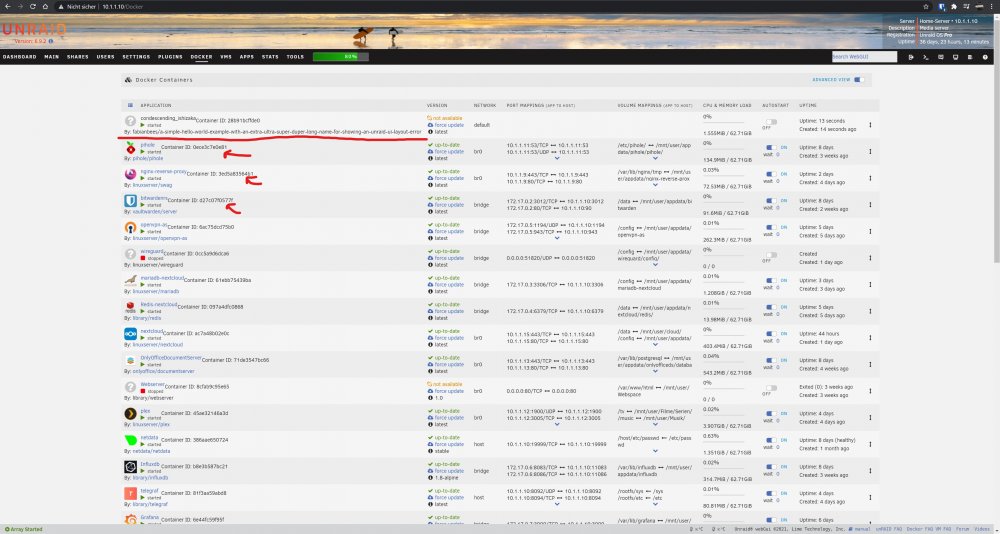
Task: Toggle the Advanced View switch
Action: pos(859,80)
